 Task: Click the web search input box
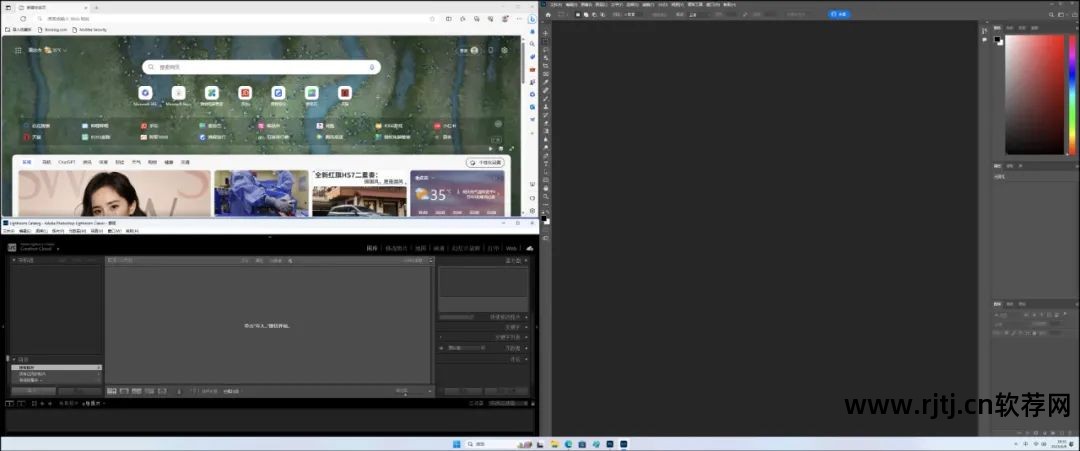point(260,67)
